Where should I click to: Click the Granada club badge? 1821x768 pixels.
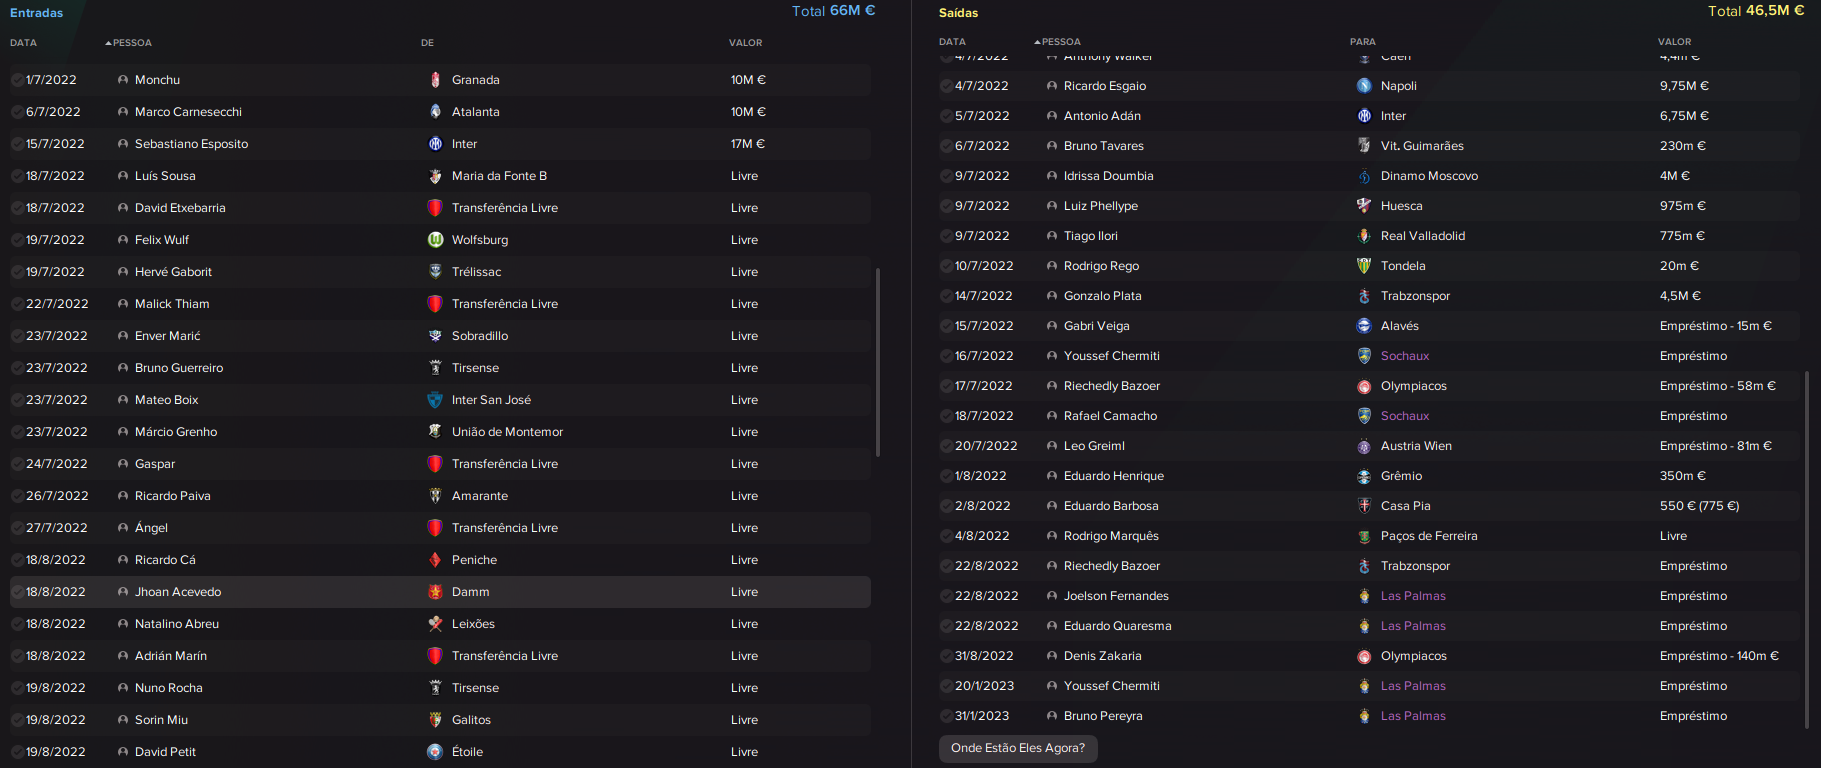435,80
